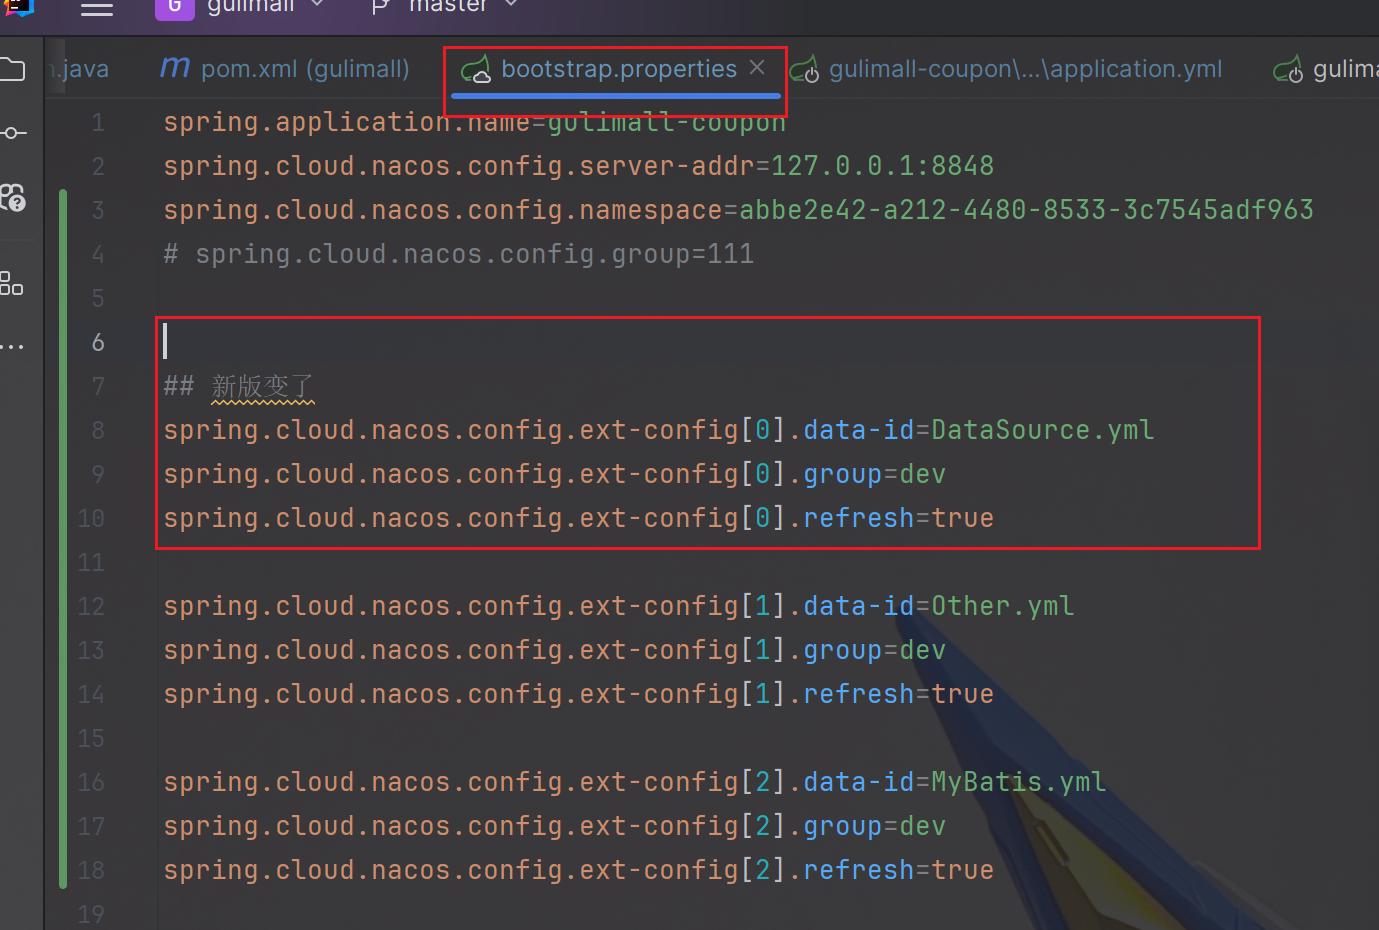The width and height of the screenshot is (1379, 930).
Task: Click ext-config[1].refresh=true line
Action: pyautogui.click(x=578, y=694)
